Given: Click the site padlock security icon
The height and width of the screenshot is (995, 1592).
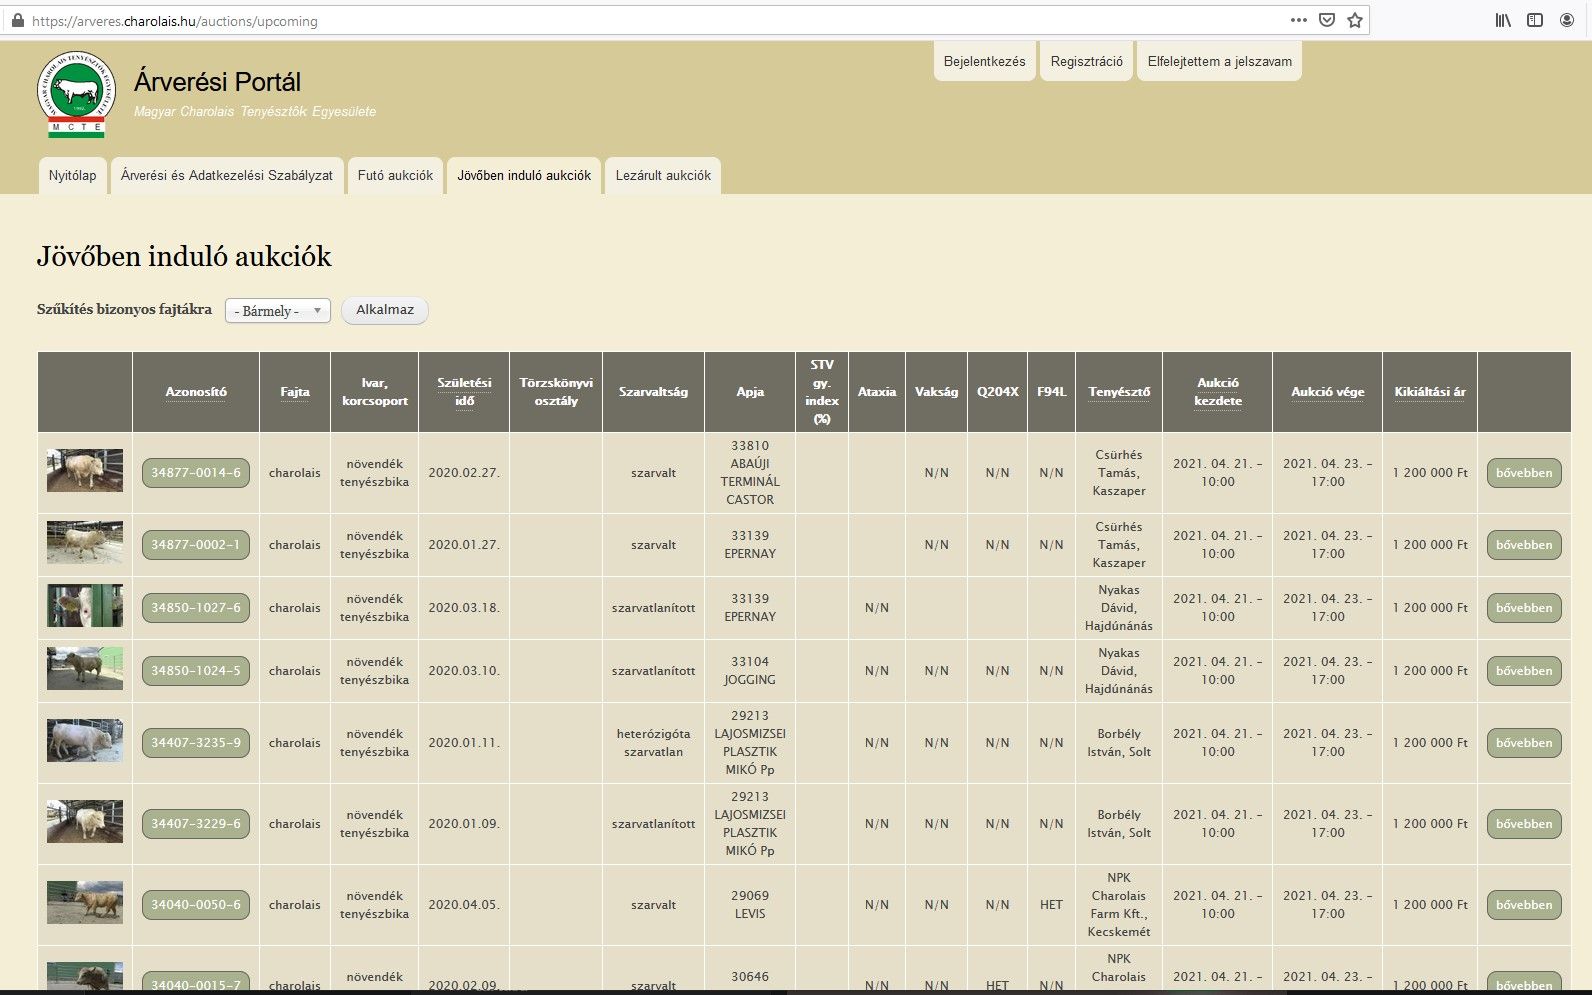Looking at the screenshot, I should [x=17, y=20].
